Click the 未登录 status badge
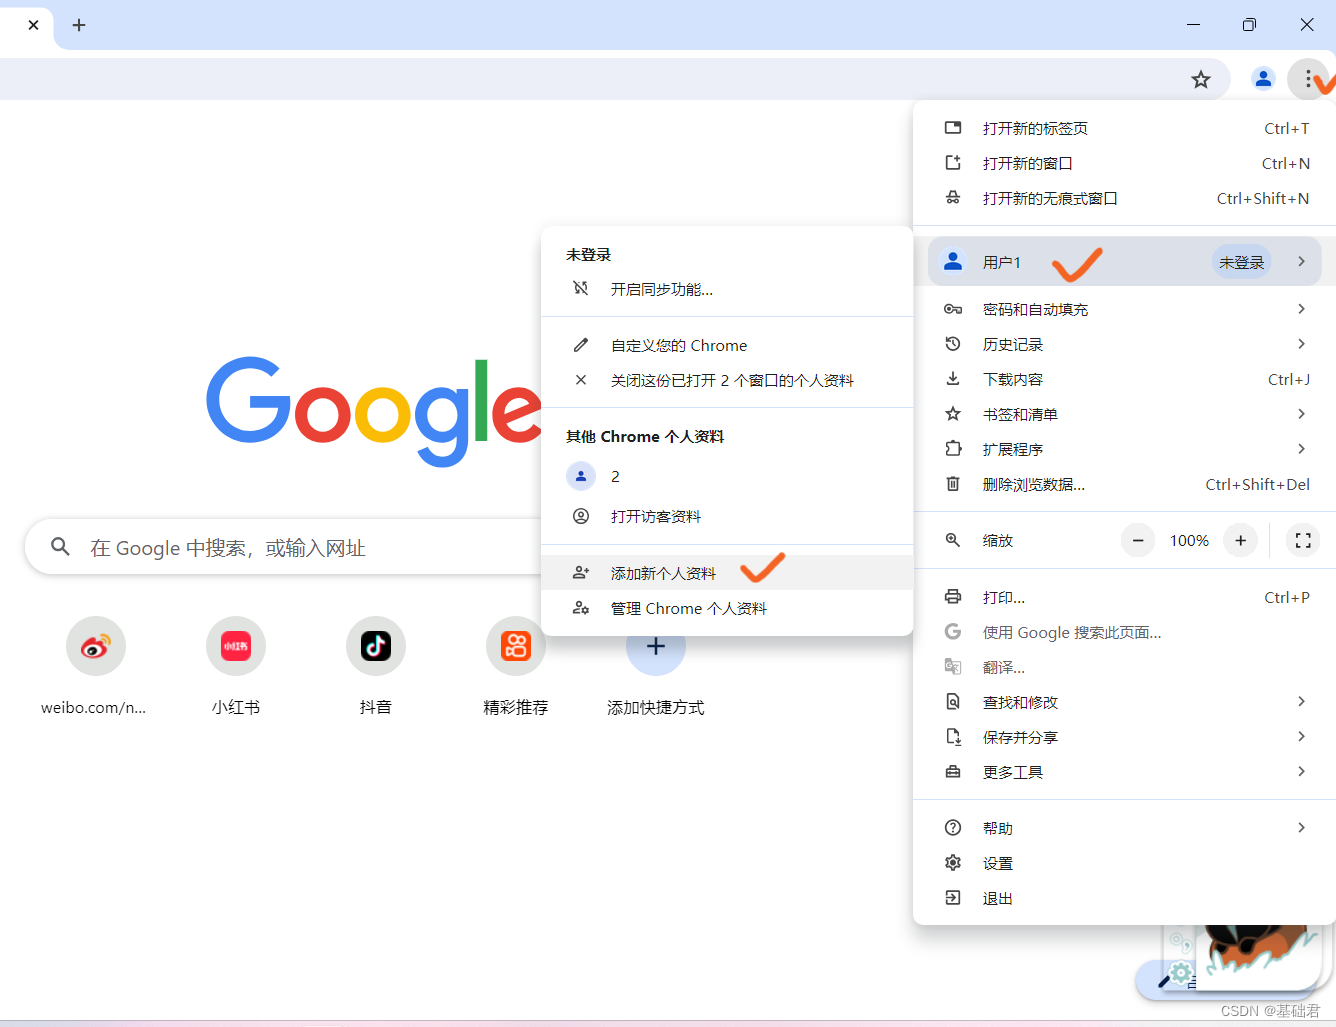Screen dimensions: 1336x1027 1241,262
